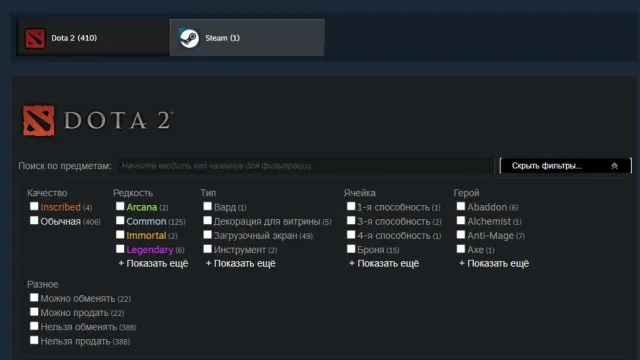Filter by hero Anti-Mage checkbox
Viewport: 640px width, 360px height.
tap(461, 235)
